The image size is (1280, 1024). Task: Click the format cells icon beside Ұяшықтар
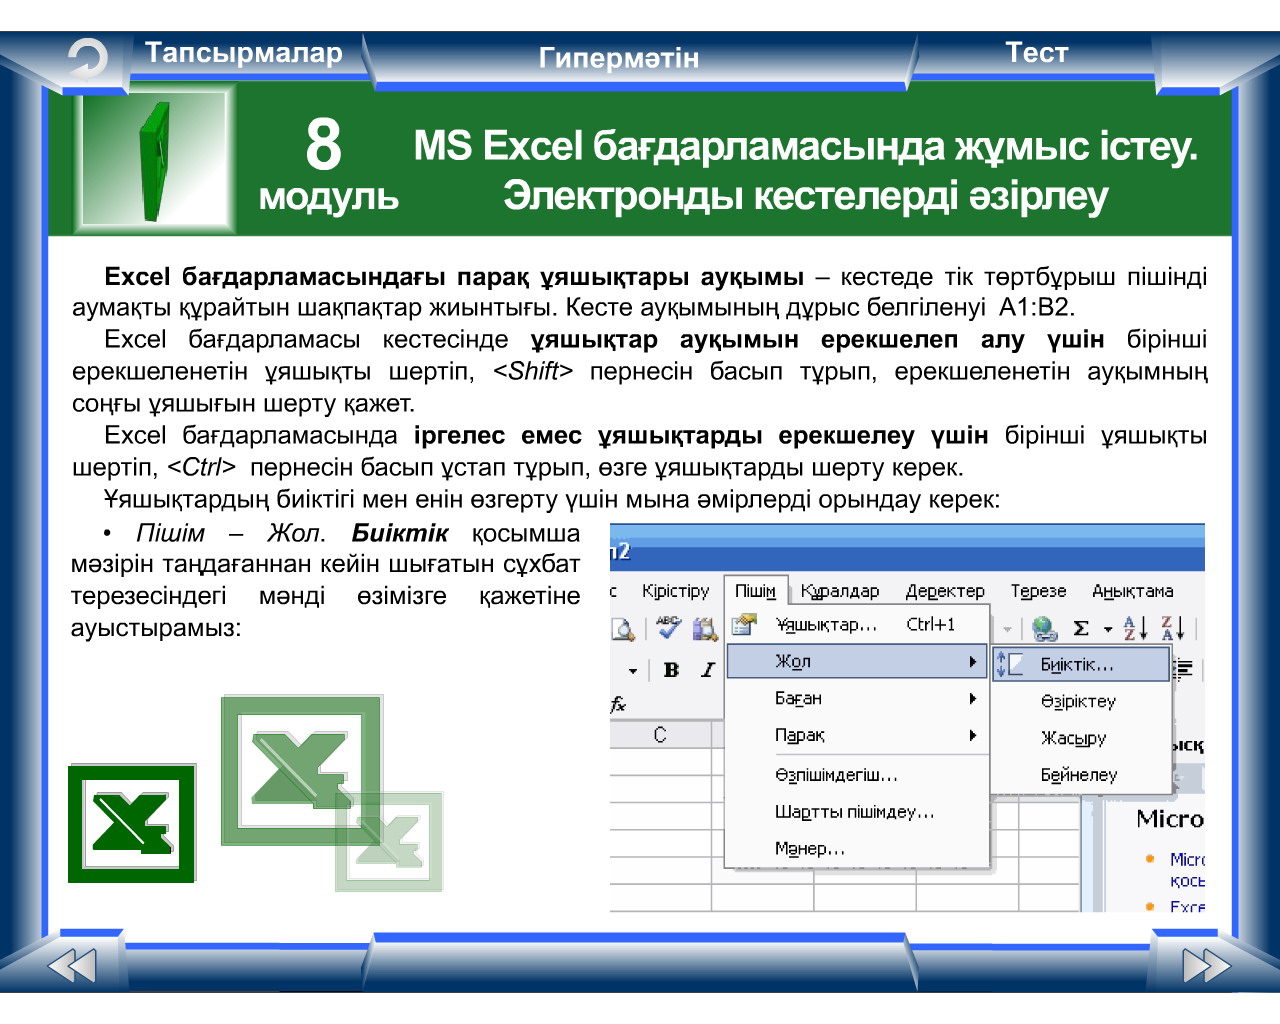click(x=744, y=625)
